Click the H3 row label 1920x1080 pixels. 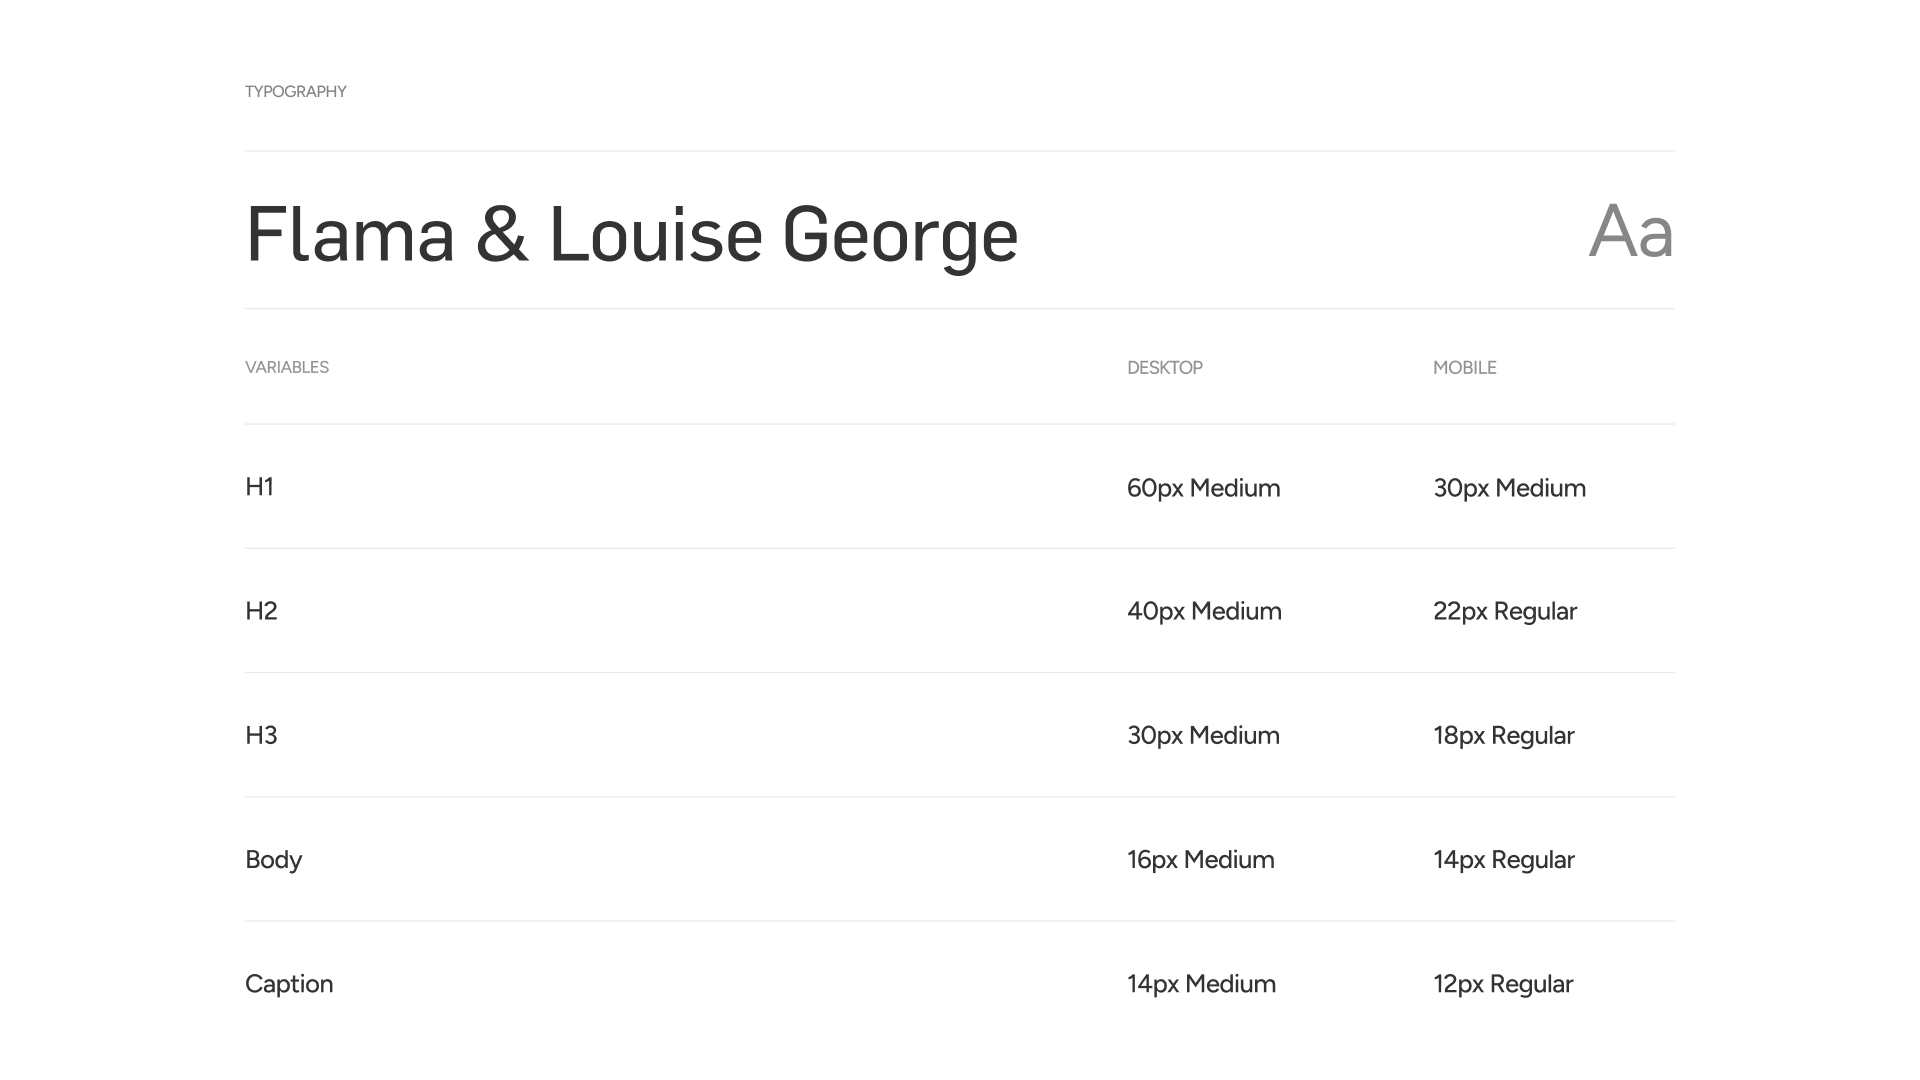click(x=261, y=735)
